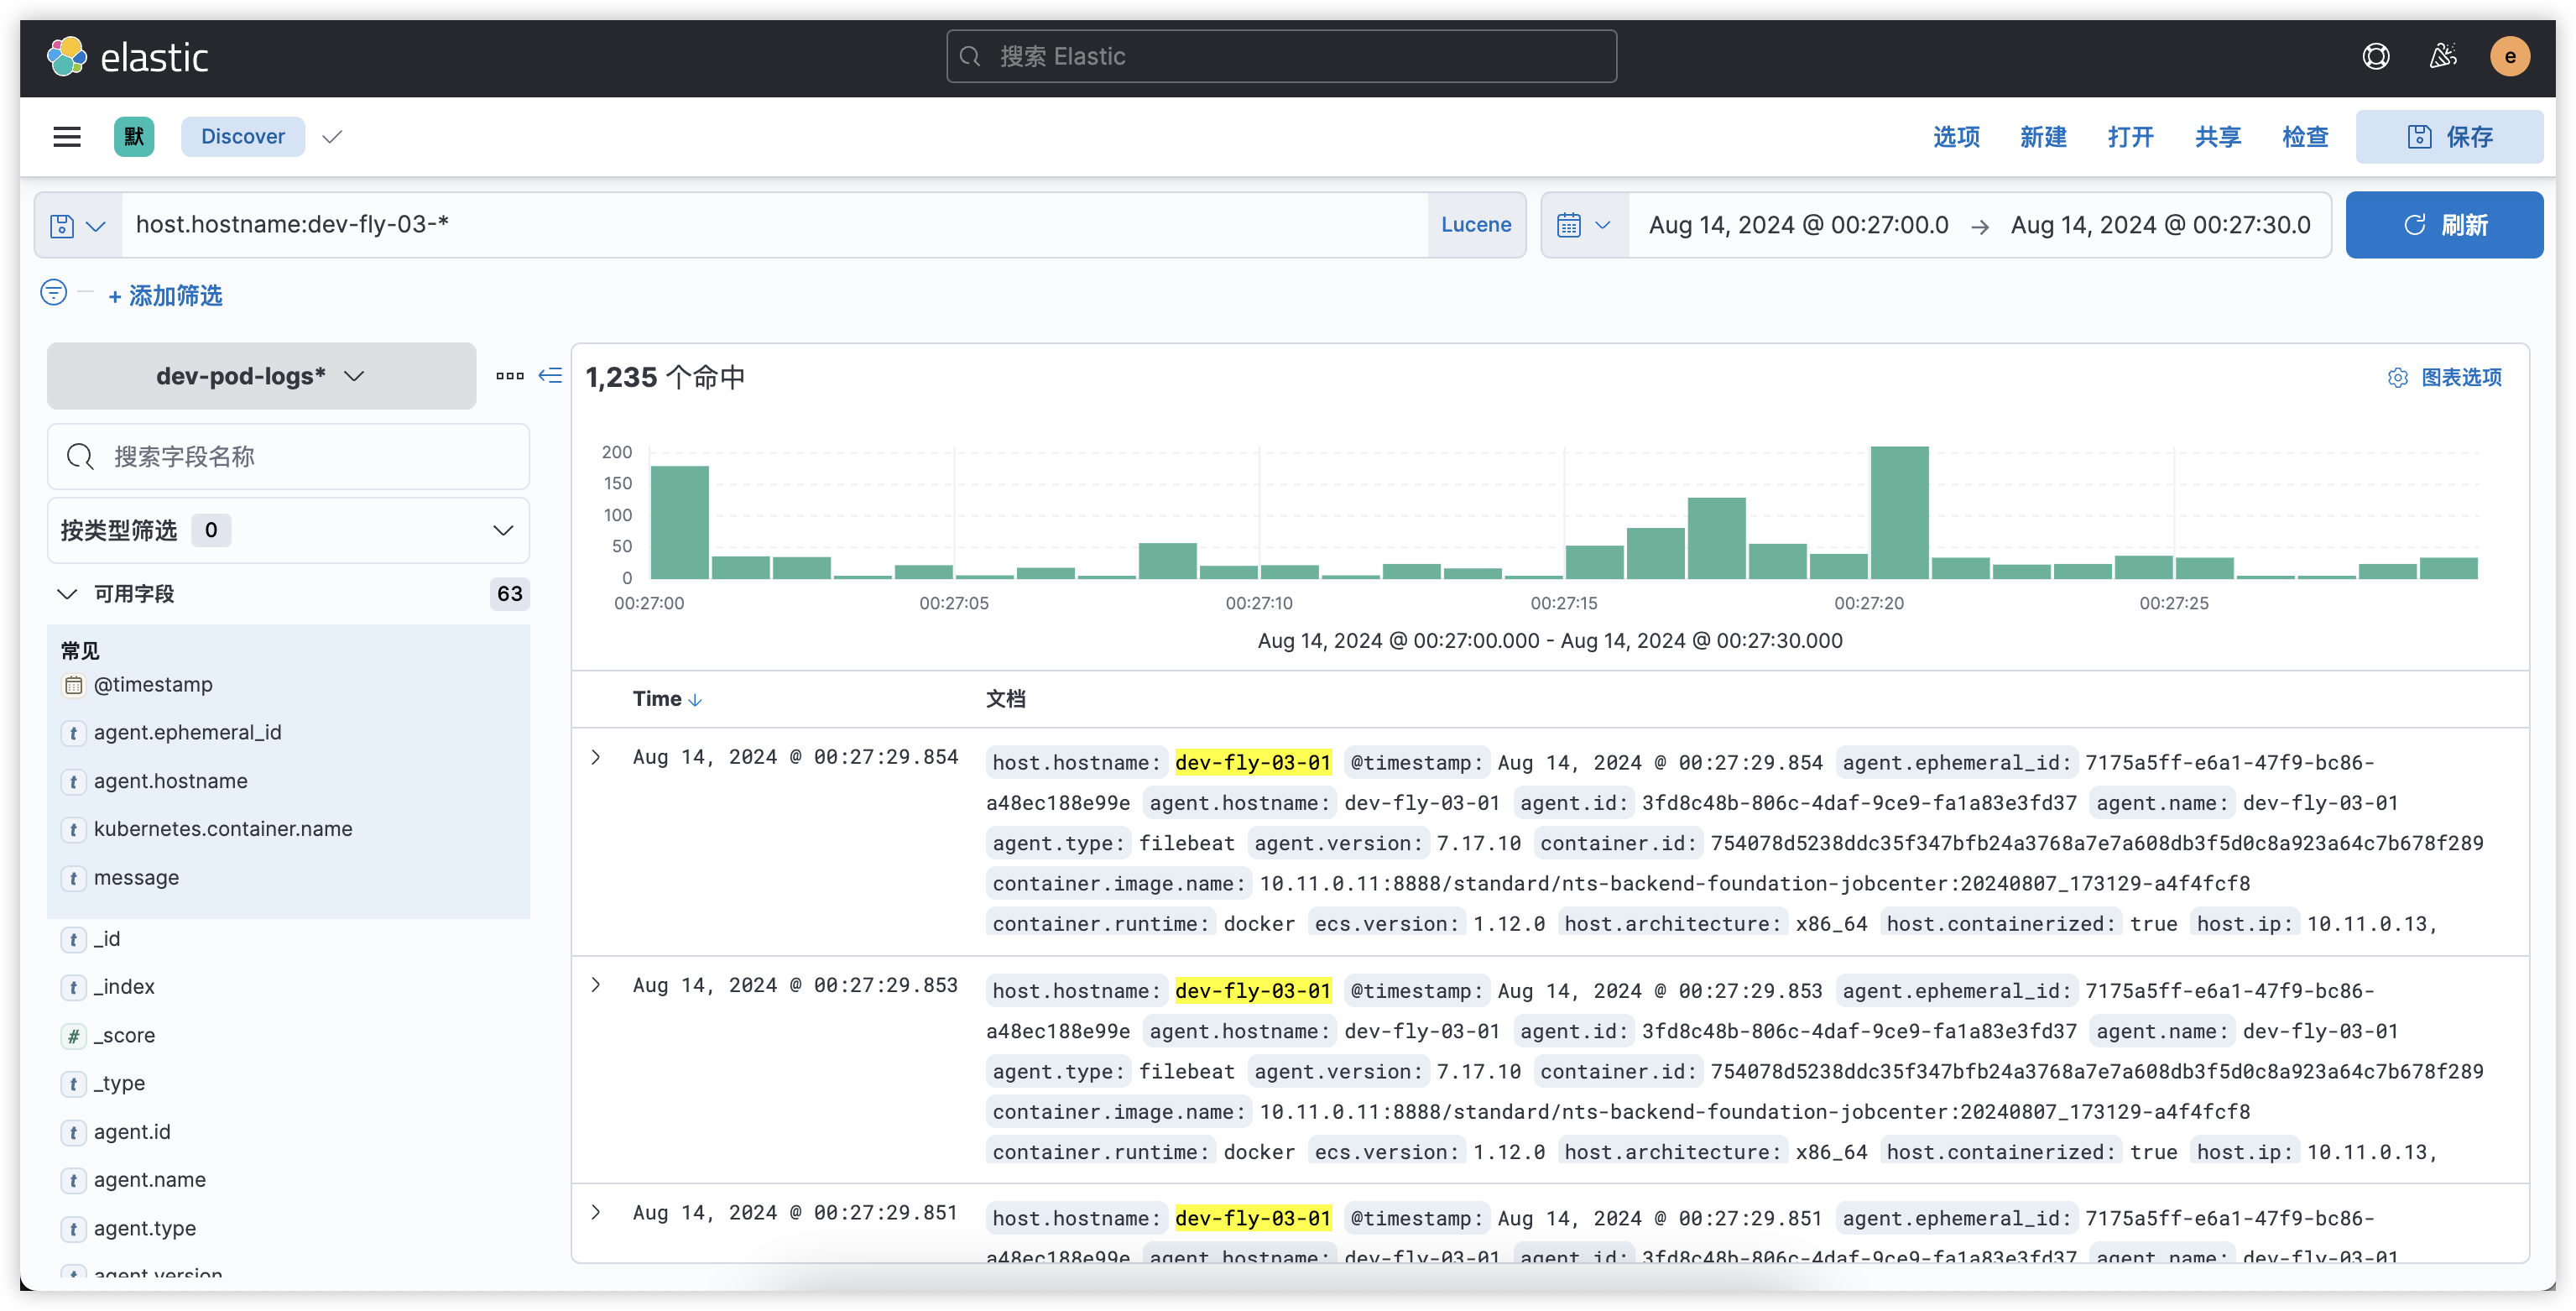Open the dev-pod-logs* index pattern dropdown
This screenshot has height=1311, width=2576.
261,376
